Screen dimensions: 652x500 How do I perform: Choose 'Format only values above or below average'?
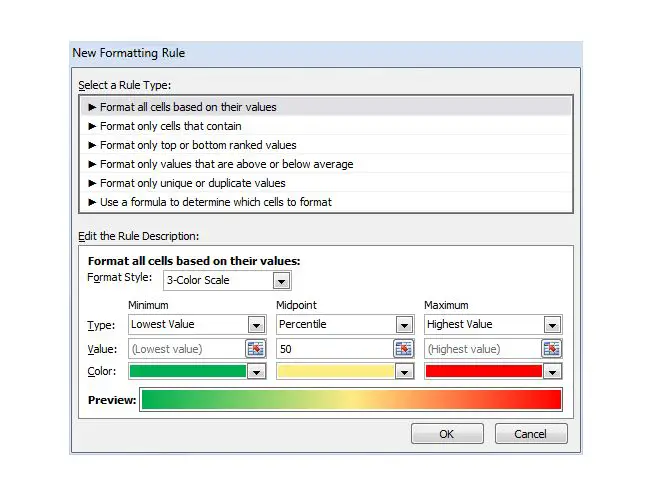click(326, 164)
